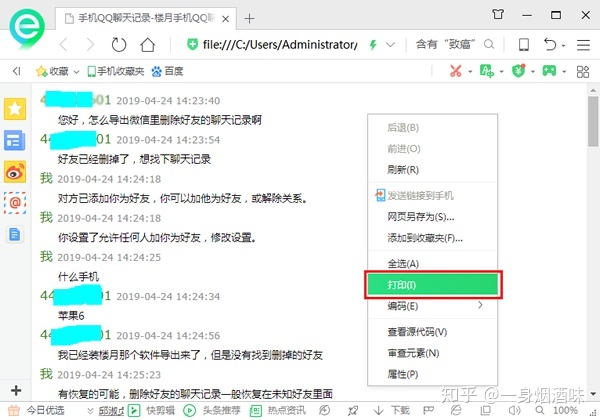Open dropdown next to gamepad extension

(564, 71)
